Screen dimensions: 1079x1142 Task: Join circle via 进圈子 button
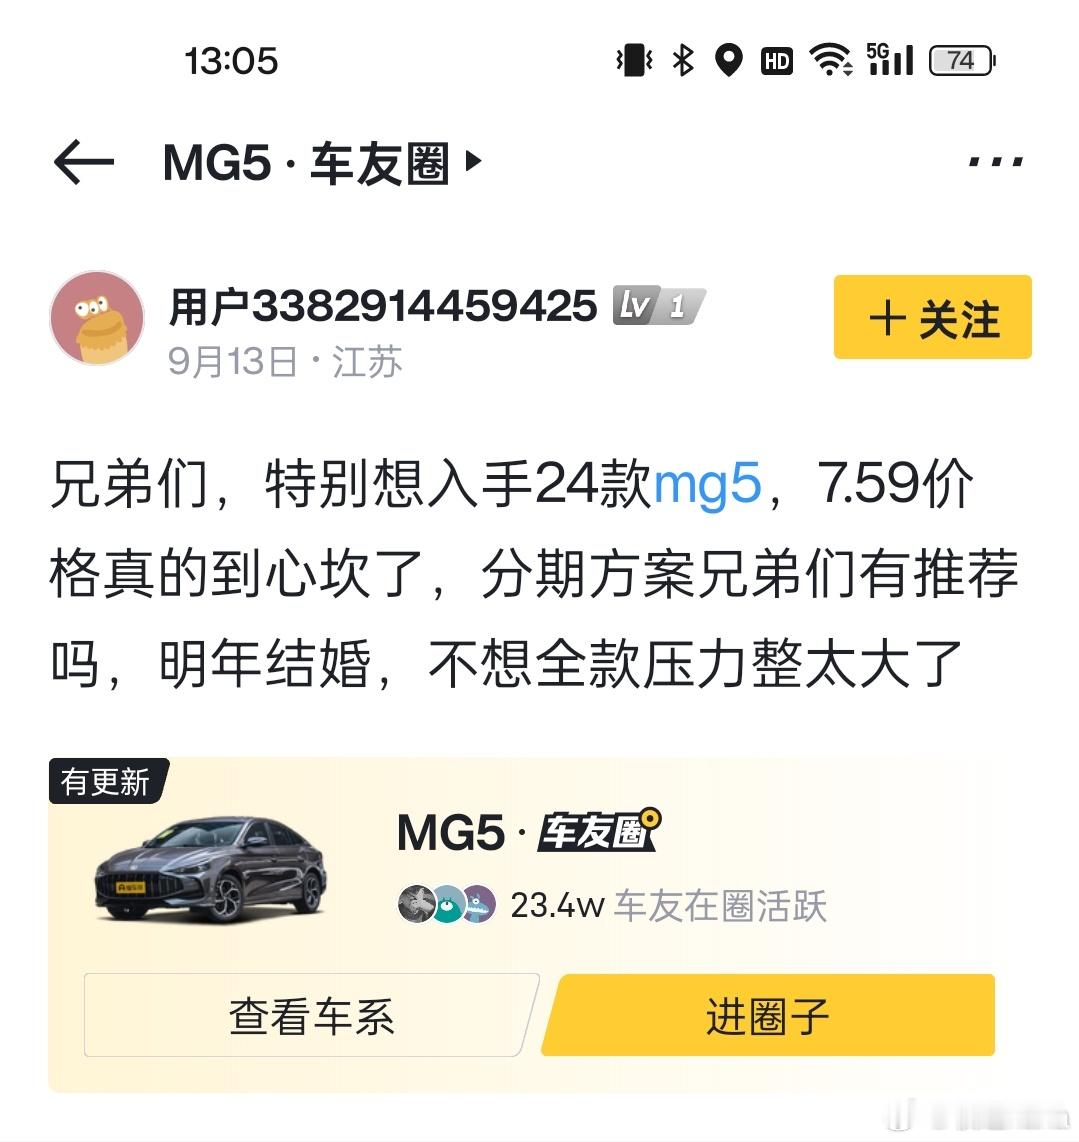click(768, 1015)
